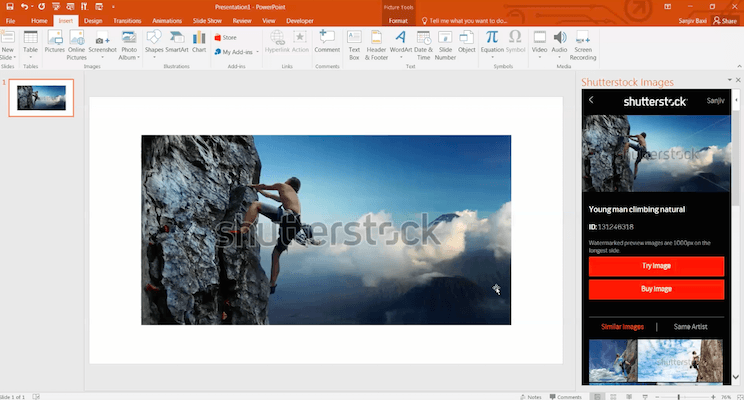This screenshot has height=400, width=744.
Task: Open the Animations tab
Action: click(x=167, y=21)
